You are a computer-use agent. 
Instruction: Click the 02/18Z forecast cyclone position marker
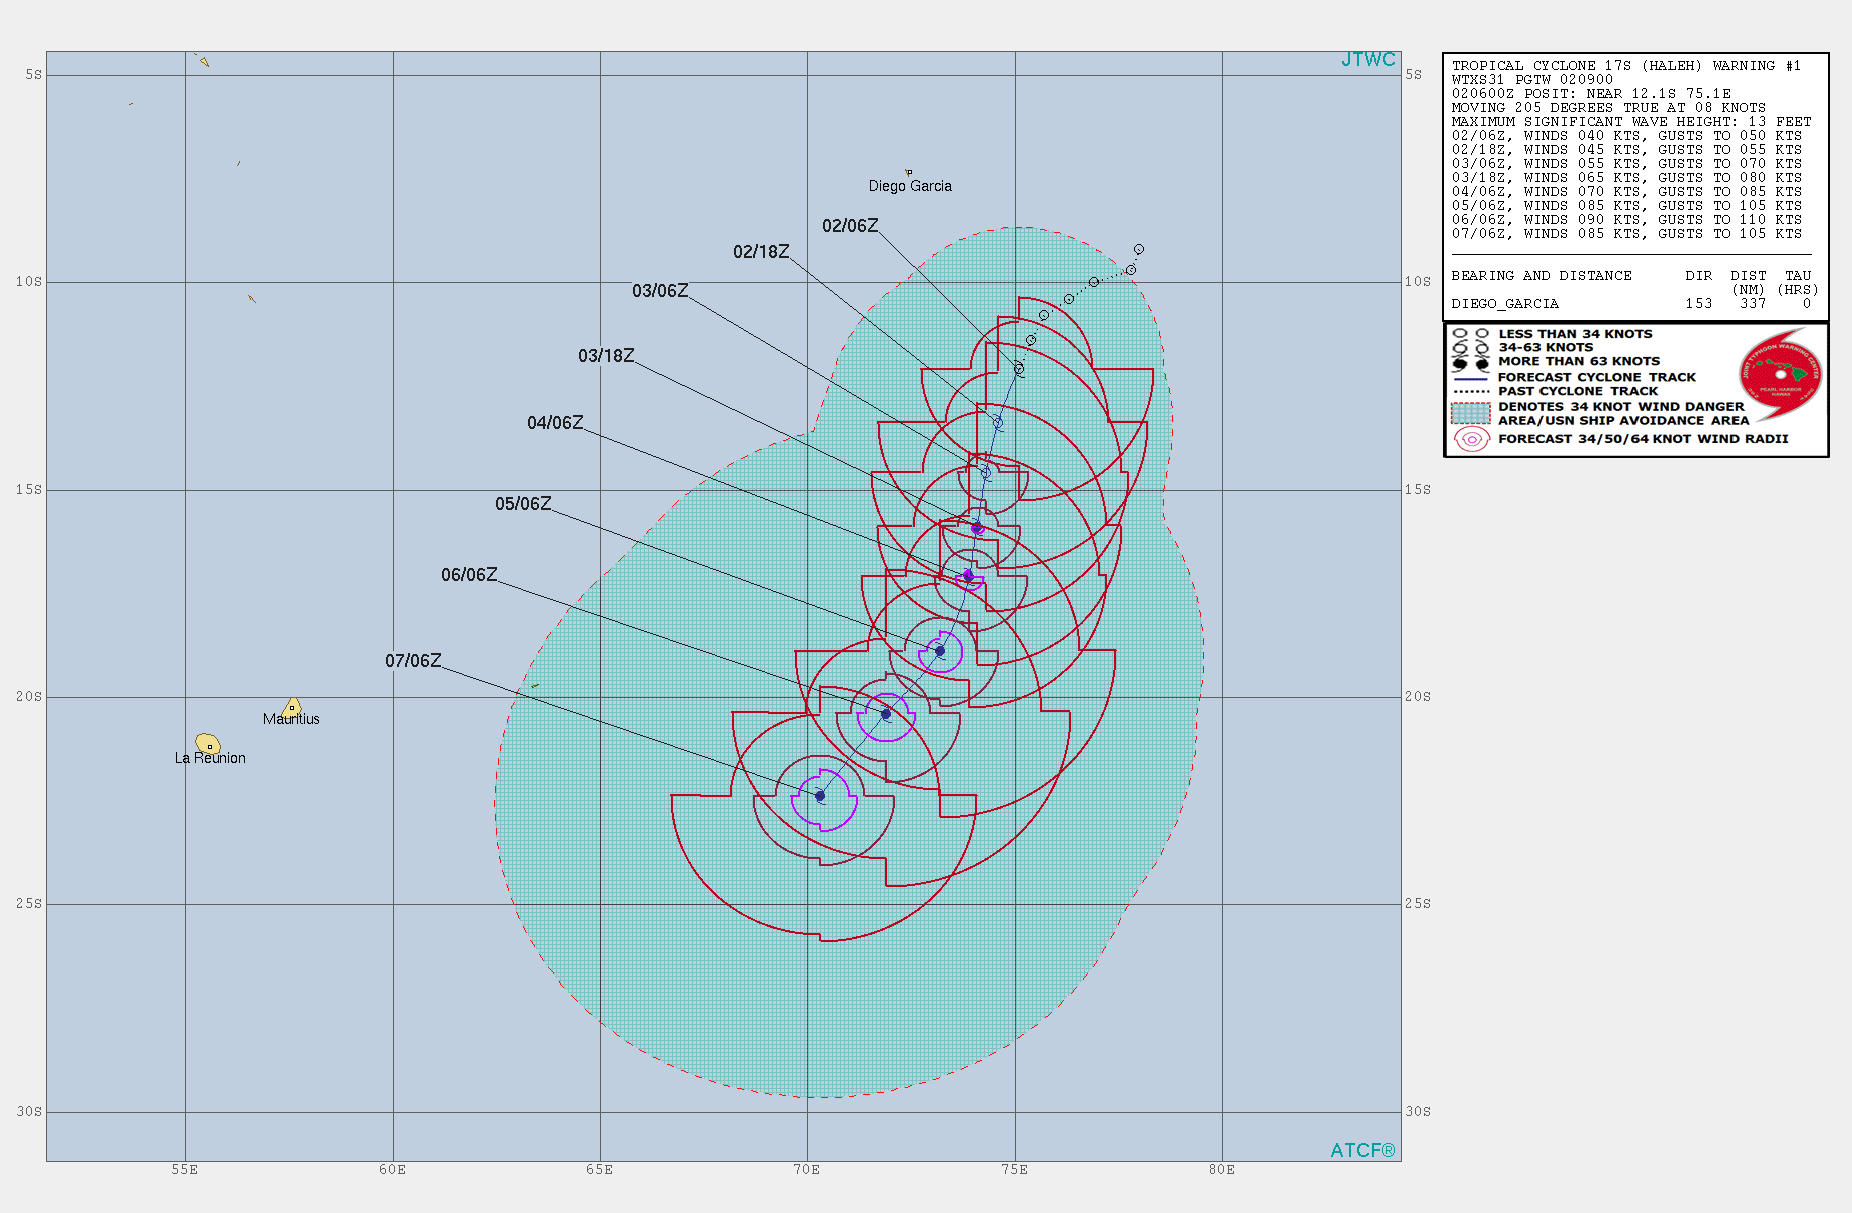coord(998,423)
